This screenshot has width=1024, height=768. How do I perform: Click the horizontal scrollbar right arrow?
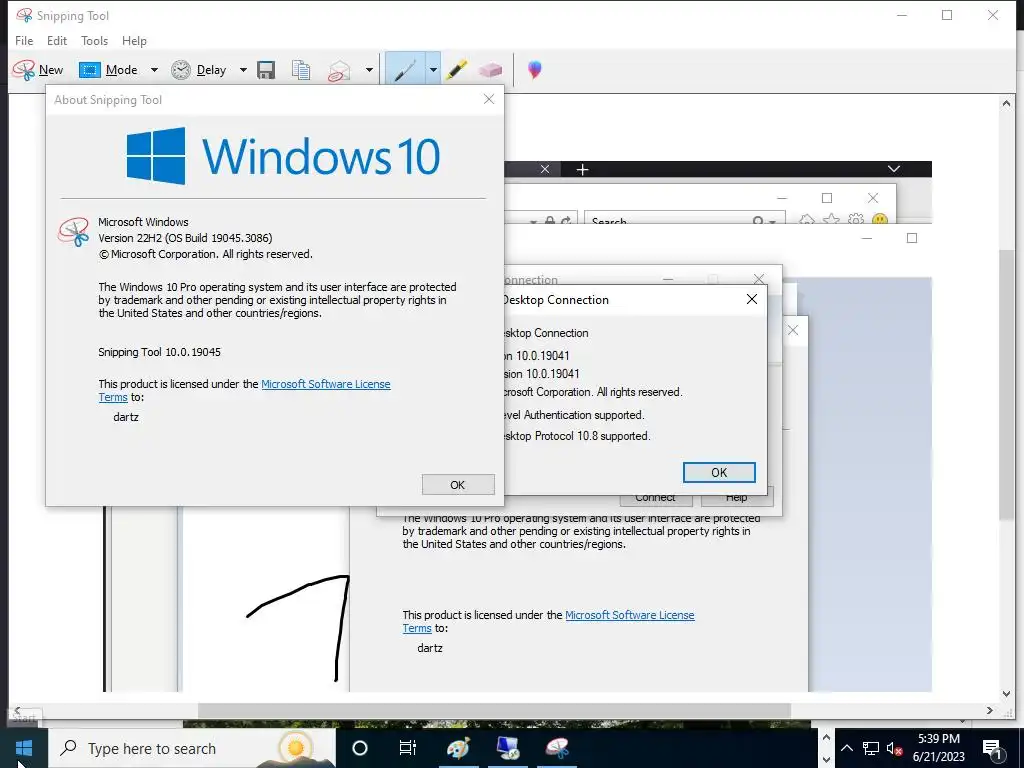990,711
